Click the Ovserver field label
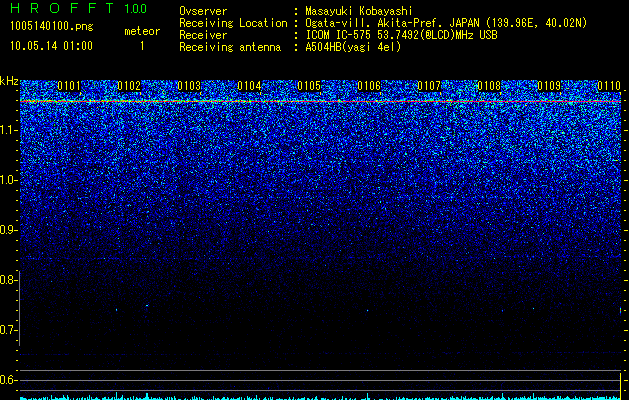The width and height of the screenshot is (629, 400). point(203,11)
